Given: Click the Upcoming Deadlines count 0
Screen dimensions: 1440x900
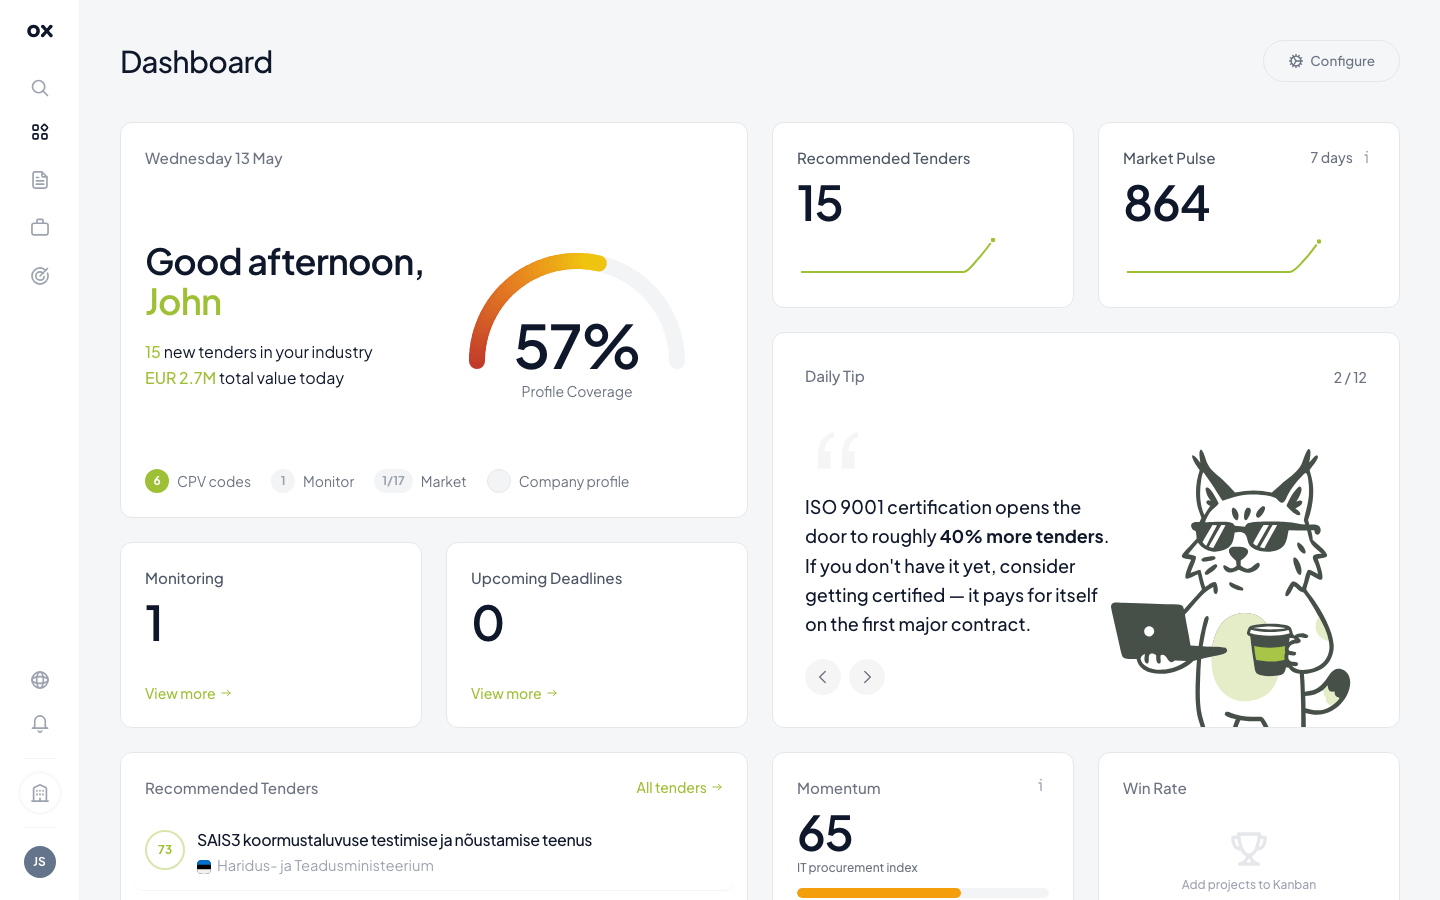Looking at the screenshot, I should [488, 624].
